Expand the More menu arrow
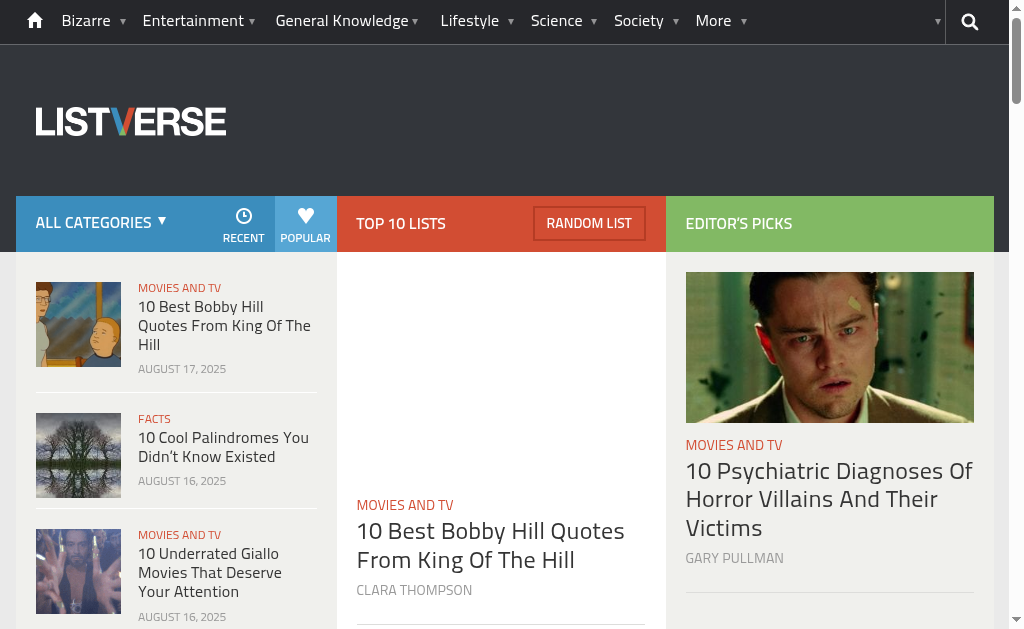Image resolution: width=1024 pixels, height=629 pixels. 743,22
